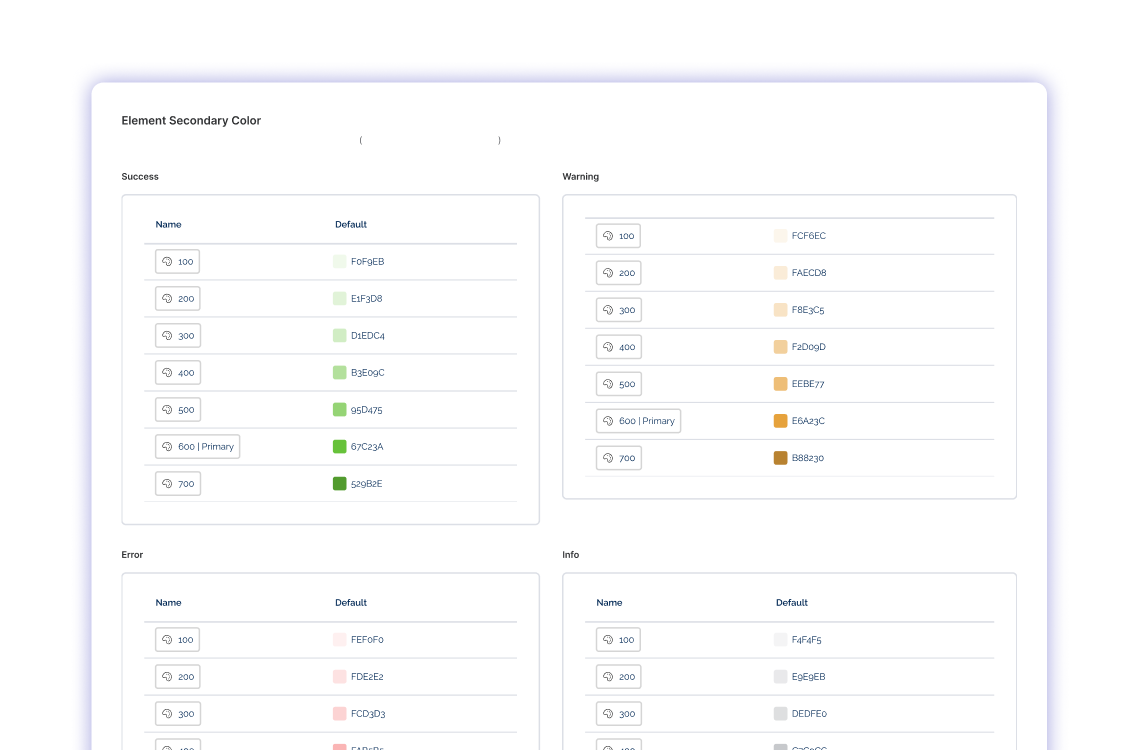Click the hex value text F0F9EB
The height and width of the screenshot is (750, 1139).
pyautogui.click(x=368, y=262)
